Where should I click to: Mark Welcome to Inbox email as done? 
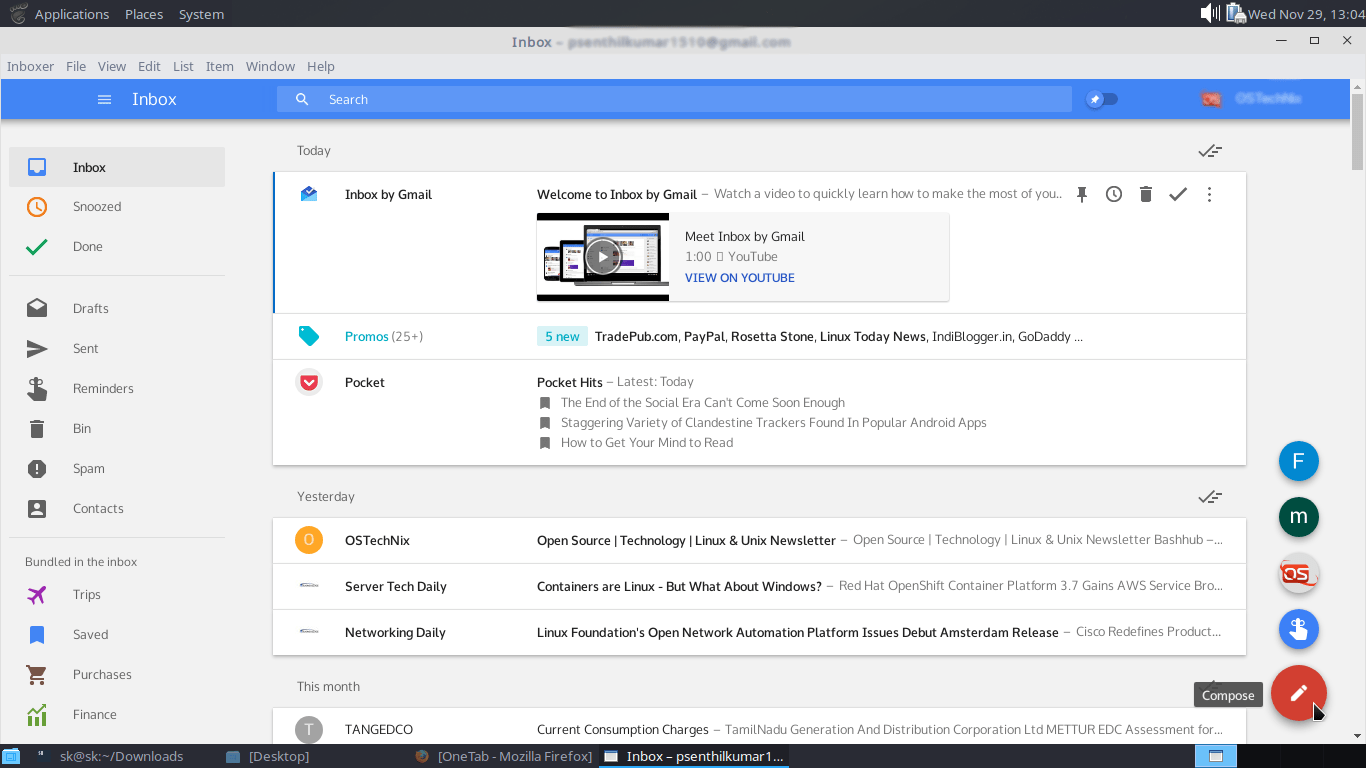click(x=1178, y=194)
